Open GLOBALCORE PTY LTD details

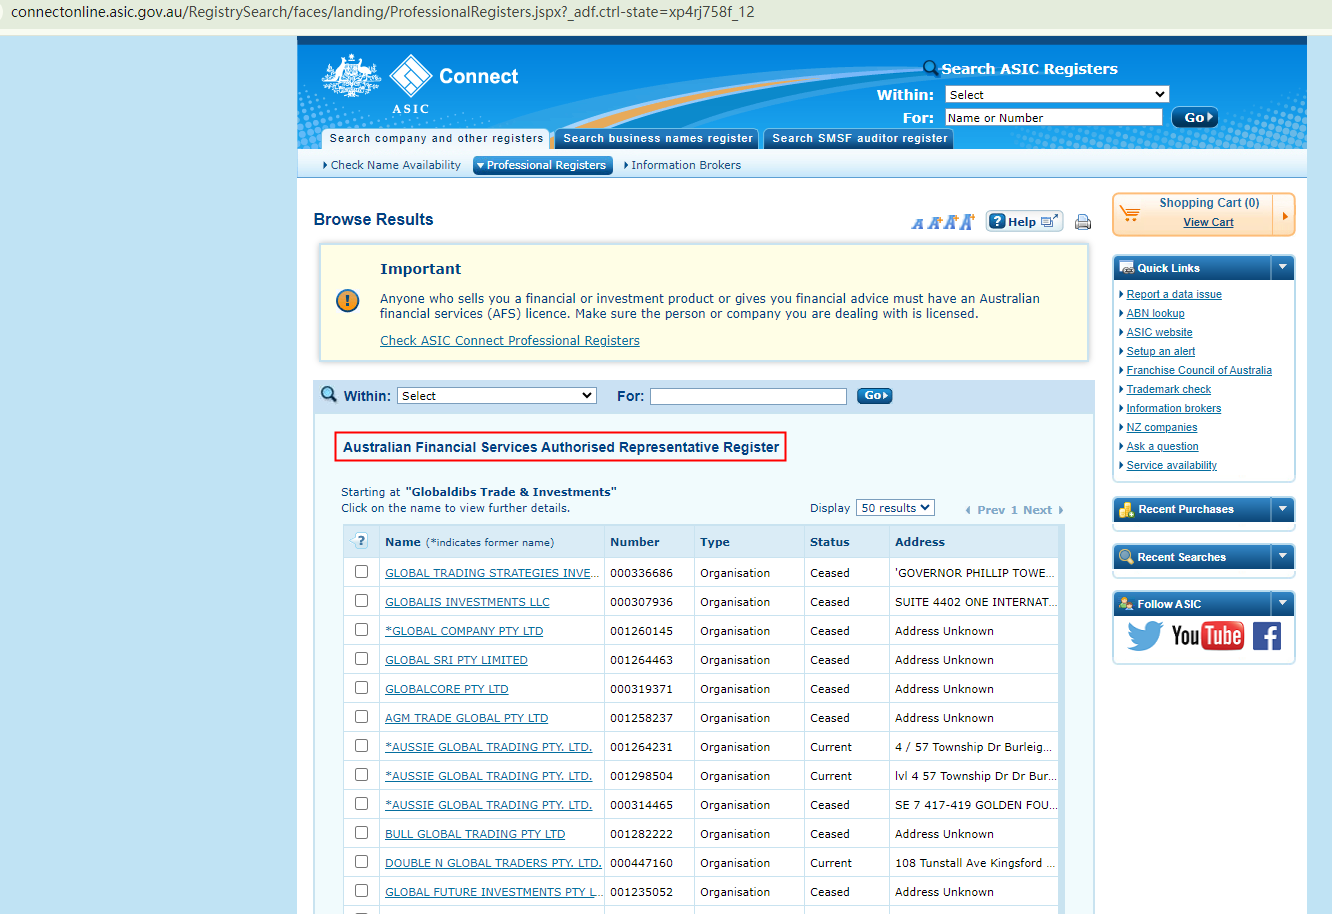(447, 689)
